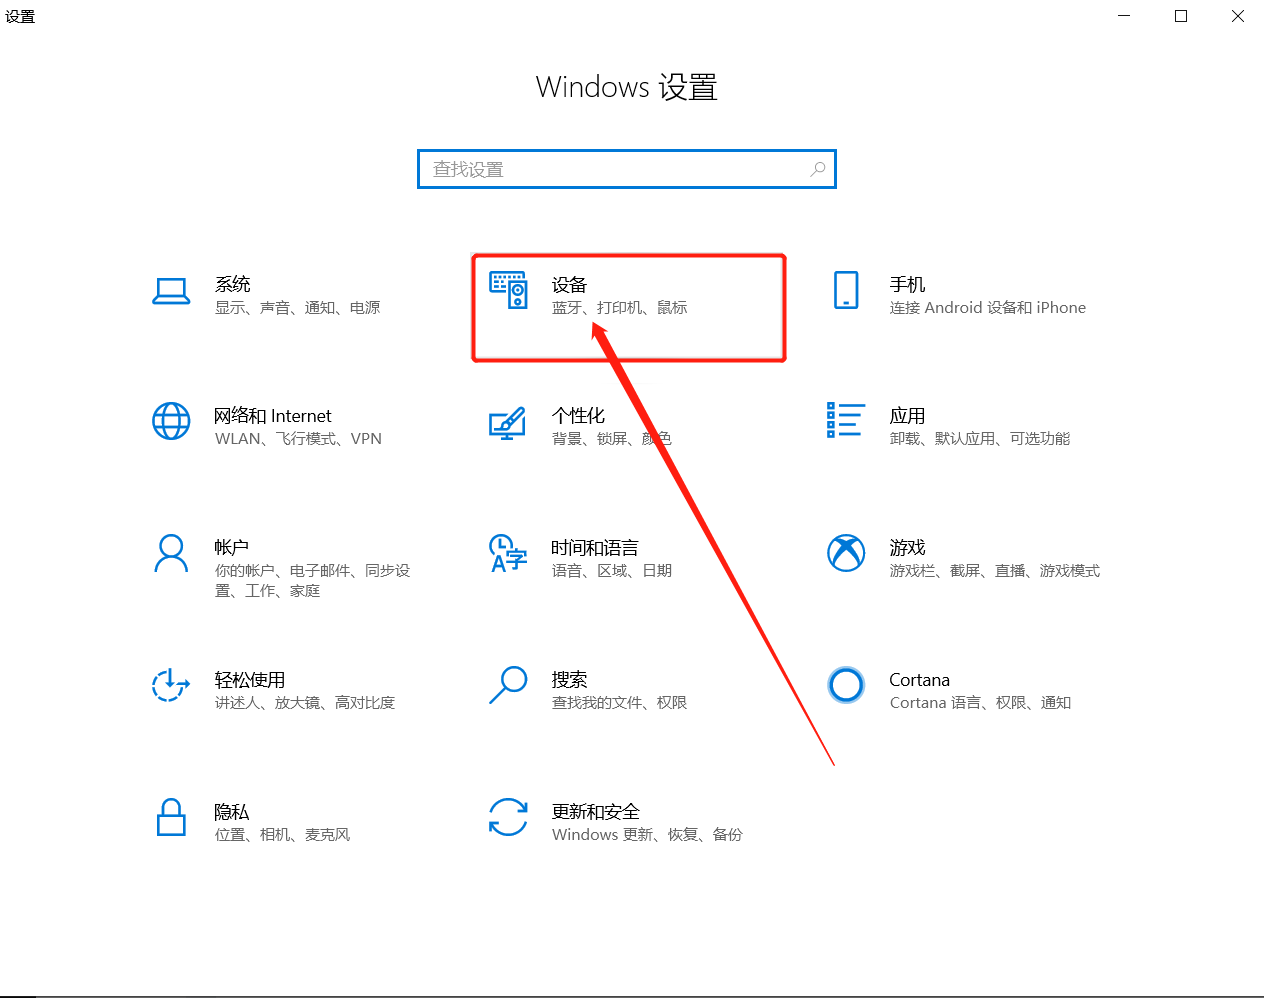Viewport: 1264px width, 998px height.
Task: Click the text Cortana 语言、权限、通知
Action: pyautogui.click(x=981, y=703)
